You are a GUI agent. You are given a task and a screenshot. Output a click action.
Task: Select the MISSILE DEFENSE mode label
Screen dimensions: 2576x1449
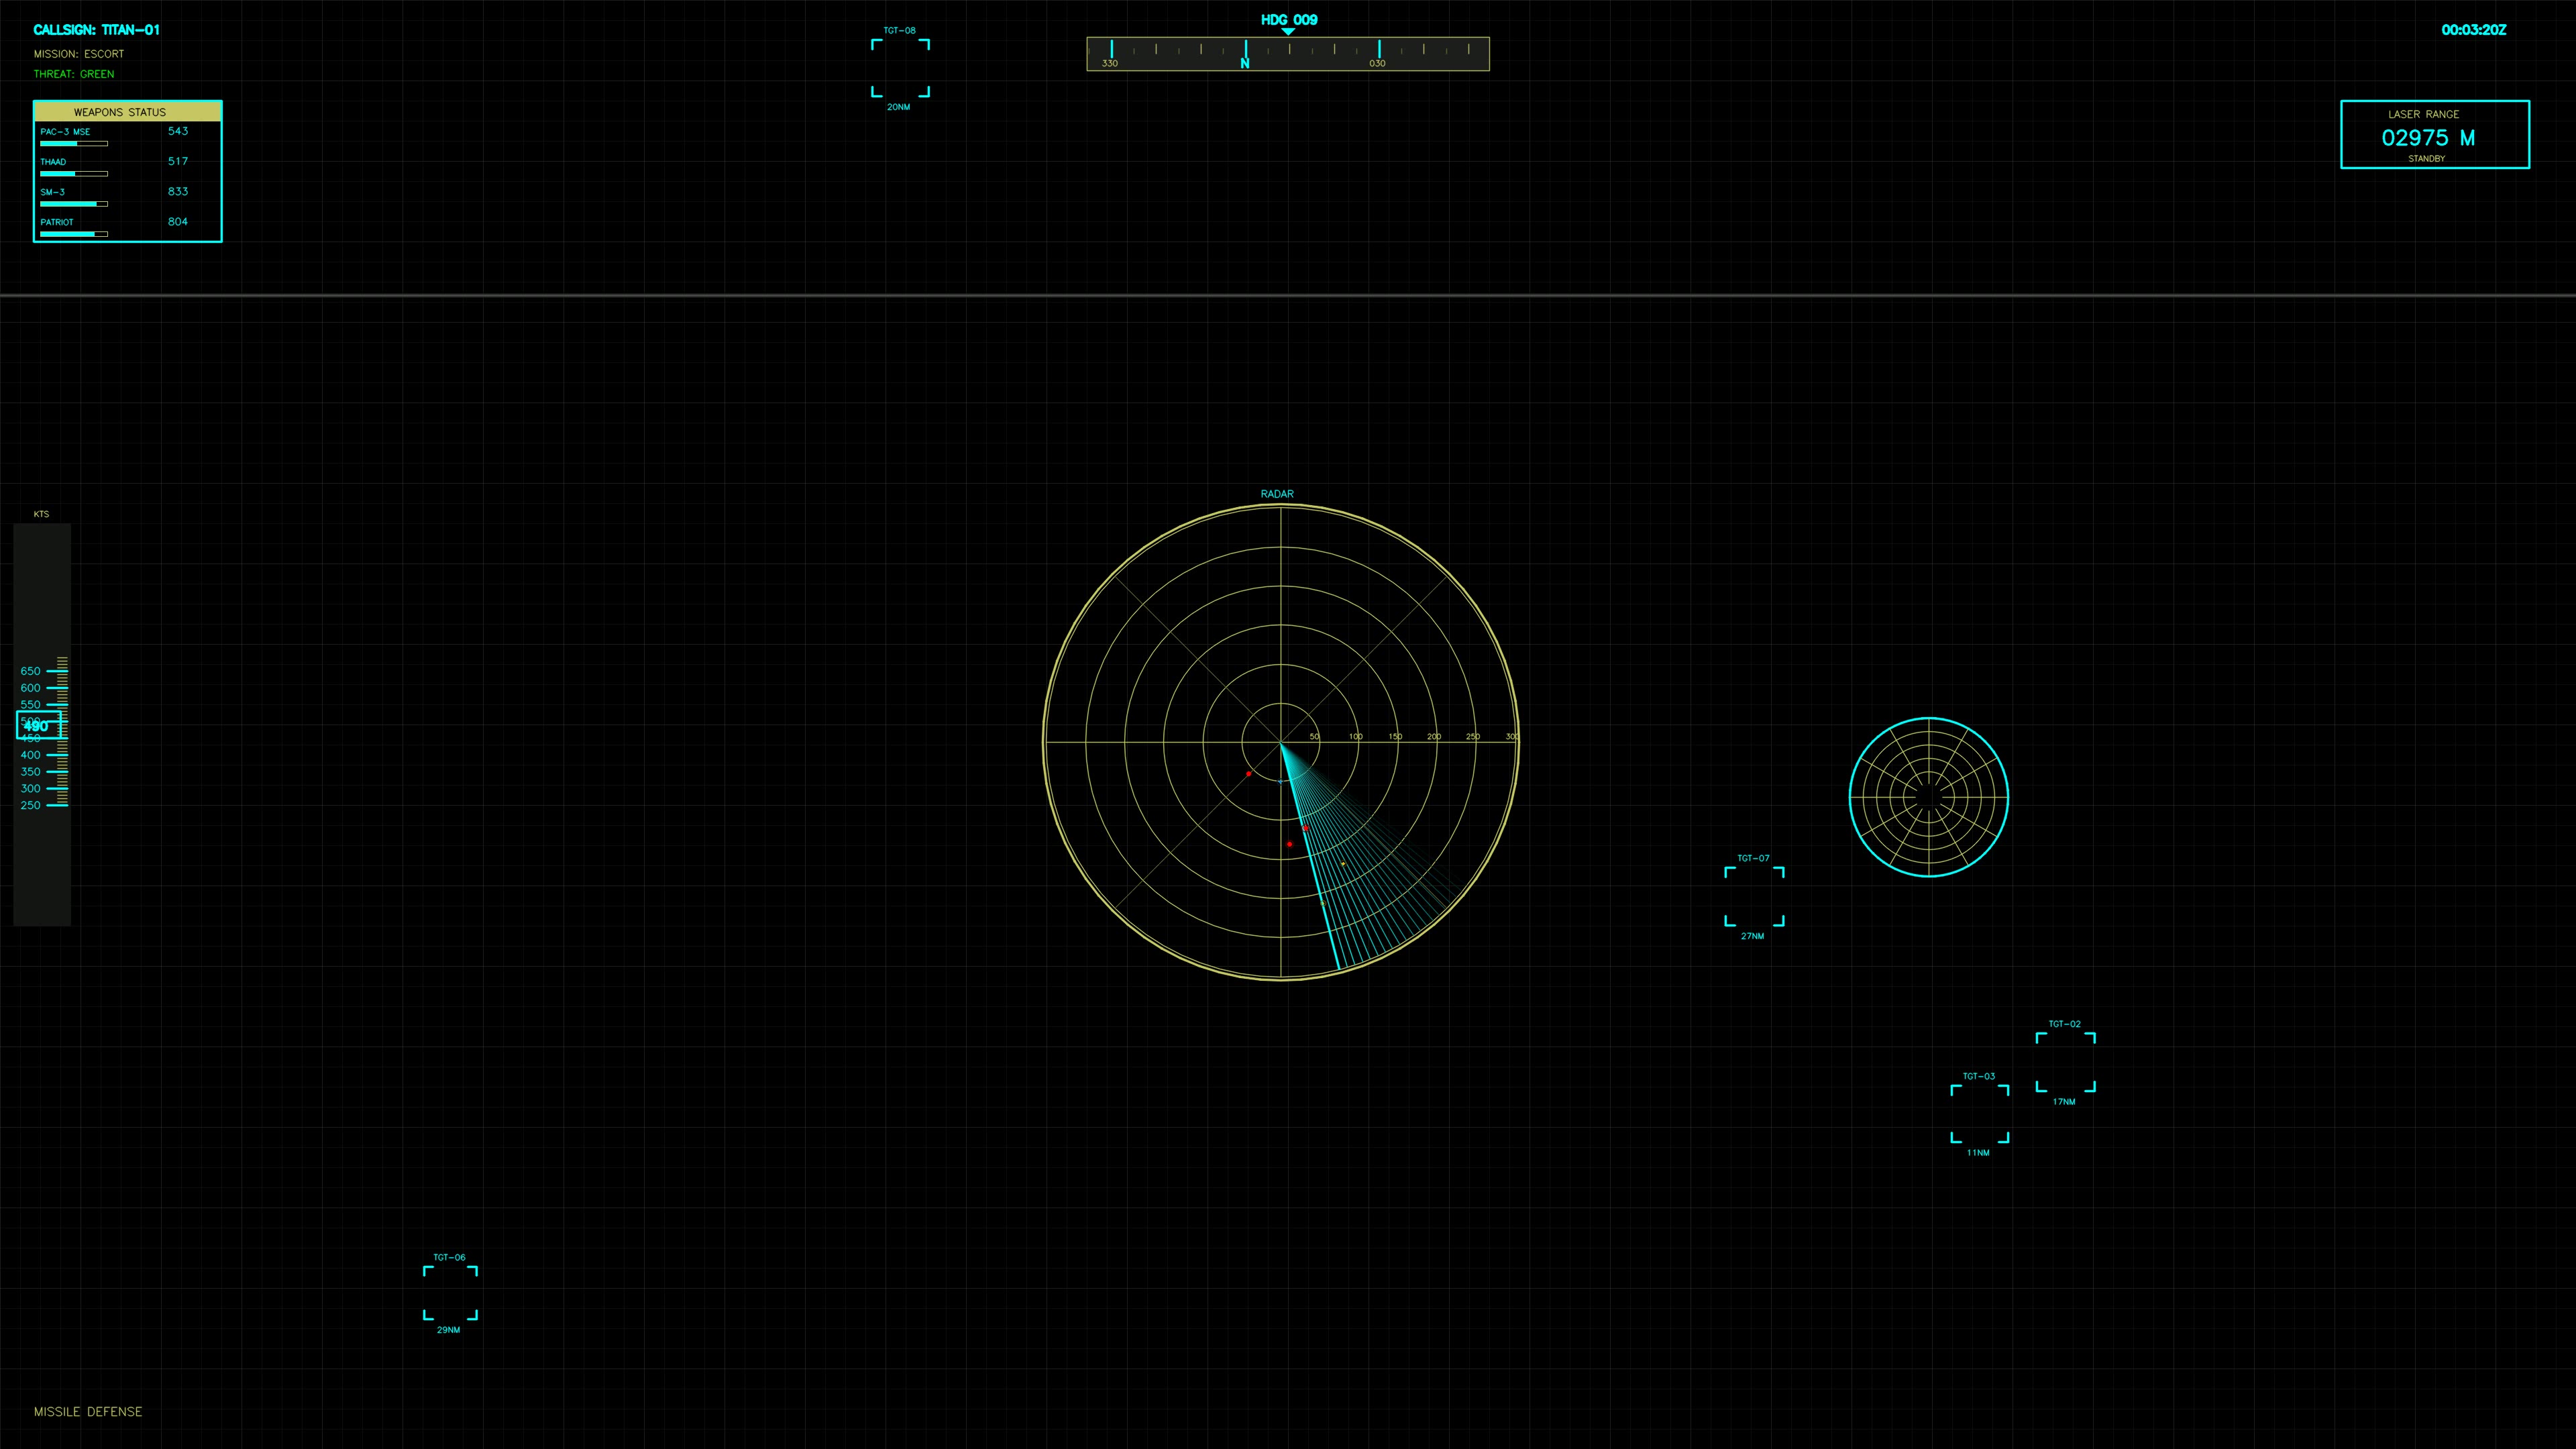[88, 1411]
